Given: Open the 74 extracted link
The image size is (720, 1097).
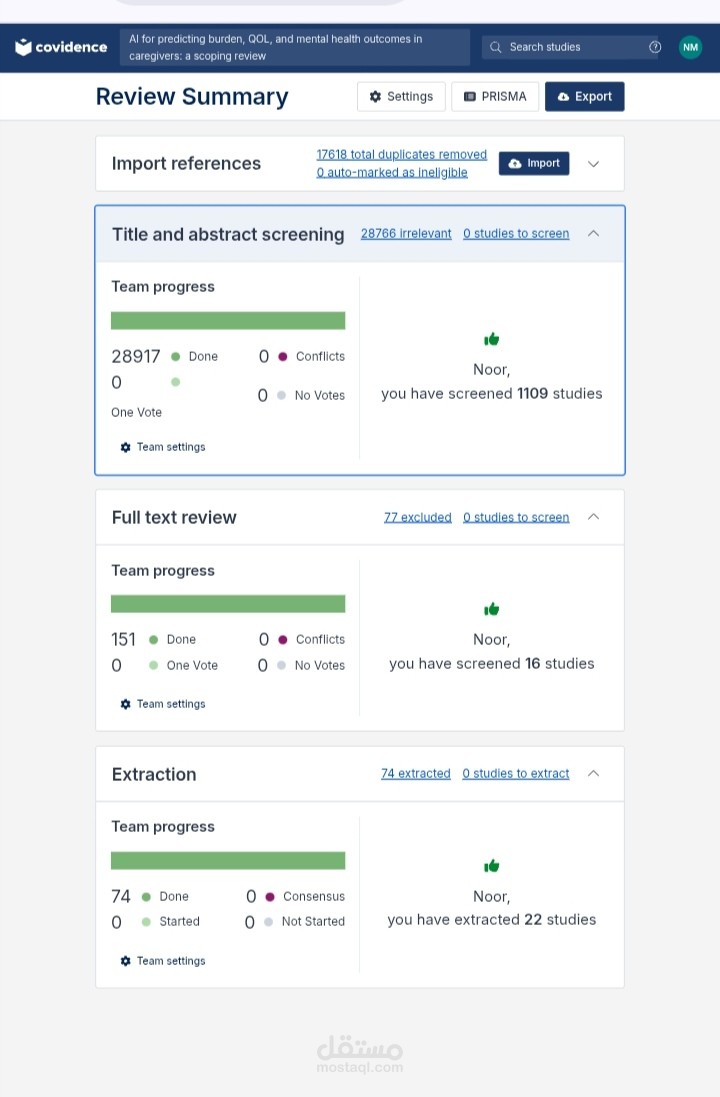Looking at the screenshot, I should [415, 773].
